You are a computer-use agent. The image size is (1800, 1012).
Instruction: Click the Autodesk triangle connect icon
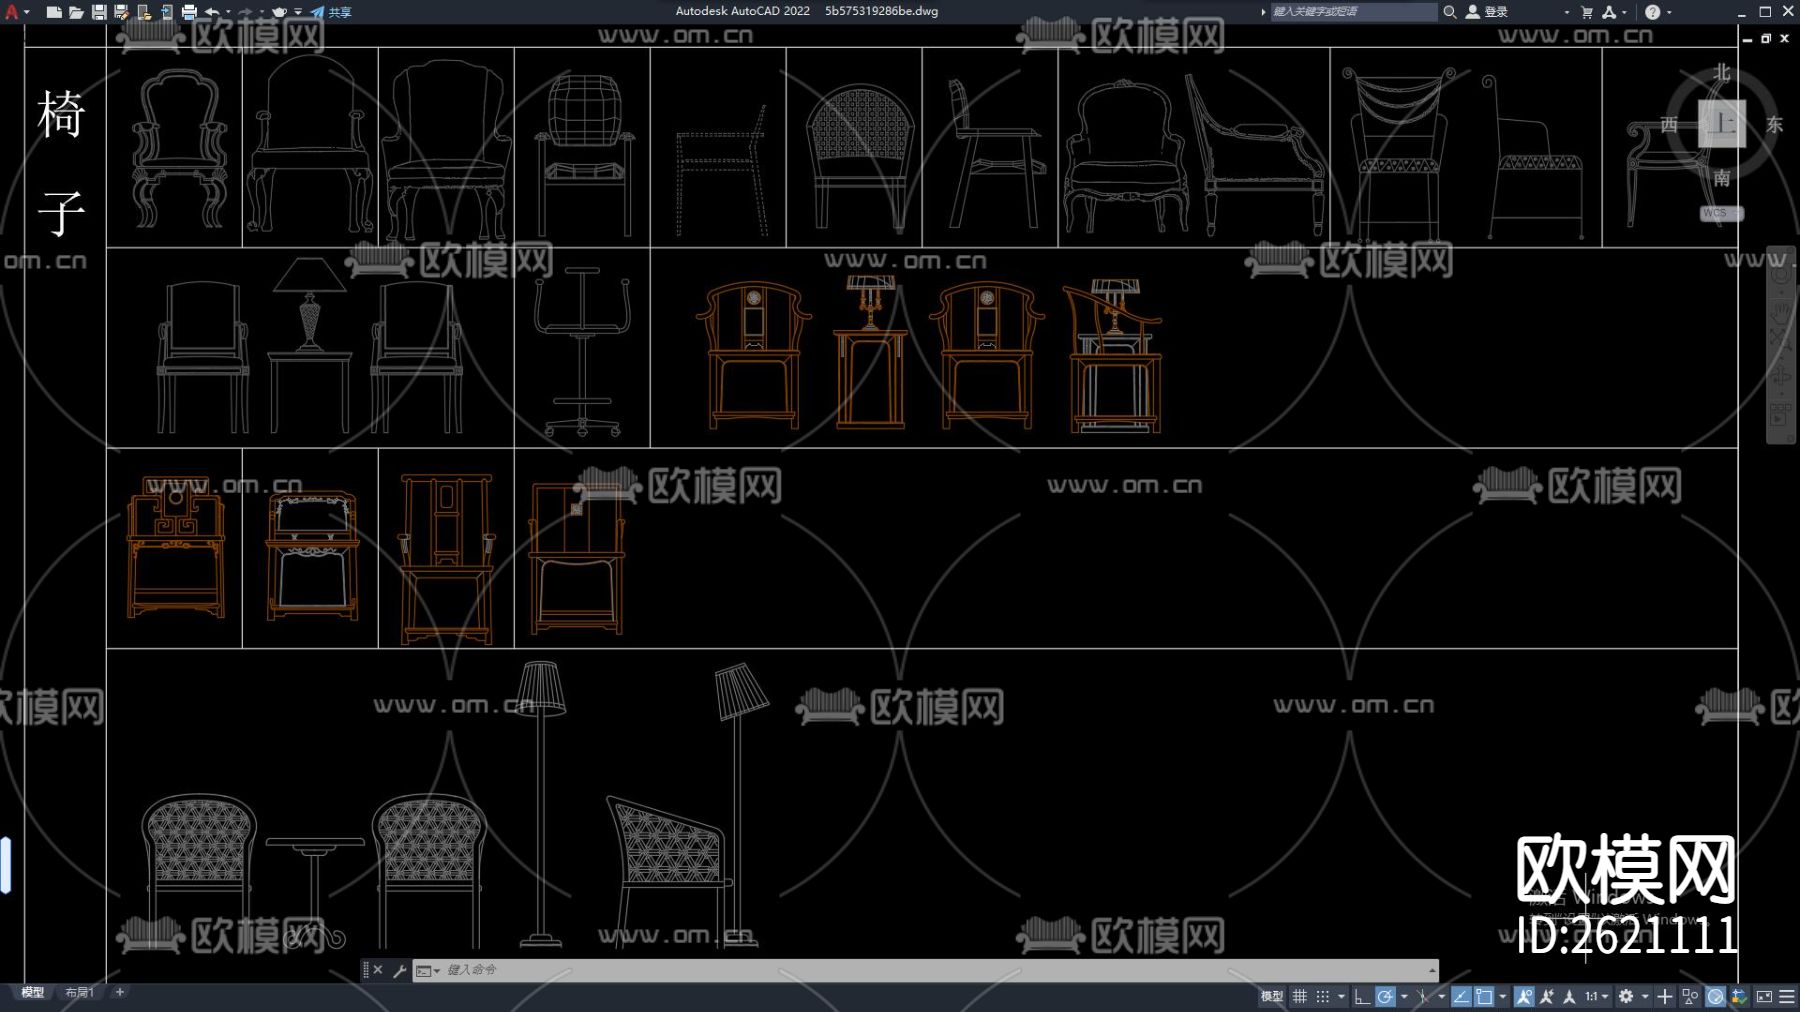pos(1609,12)
